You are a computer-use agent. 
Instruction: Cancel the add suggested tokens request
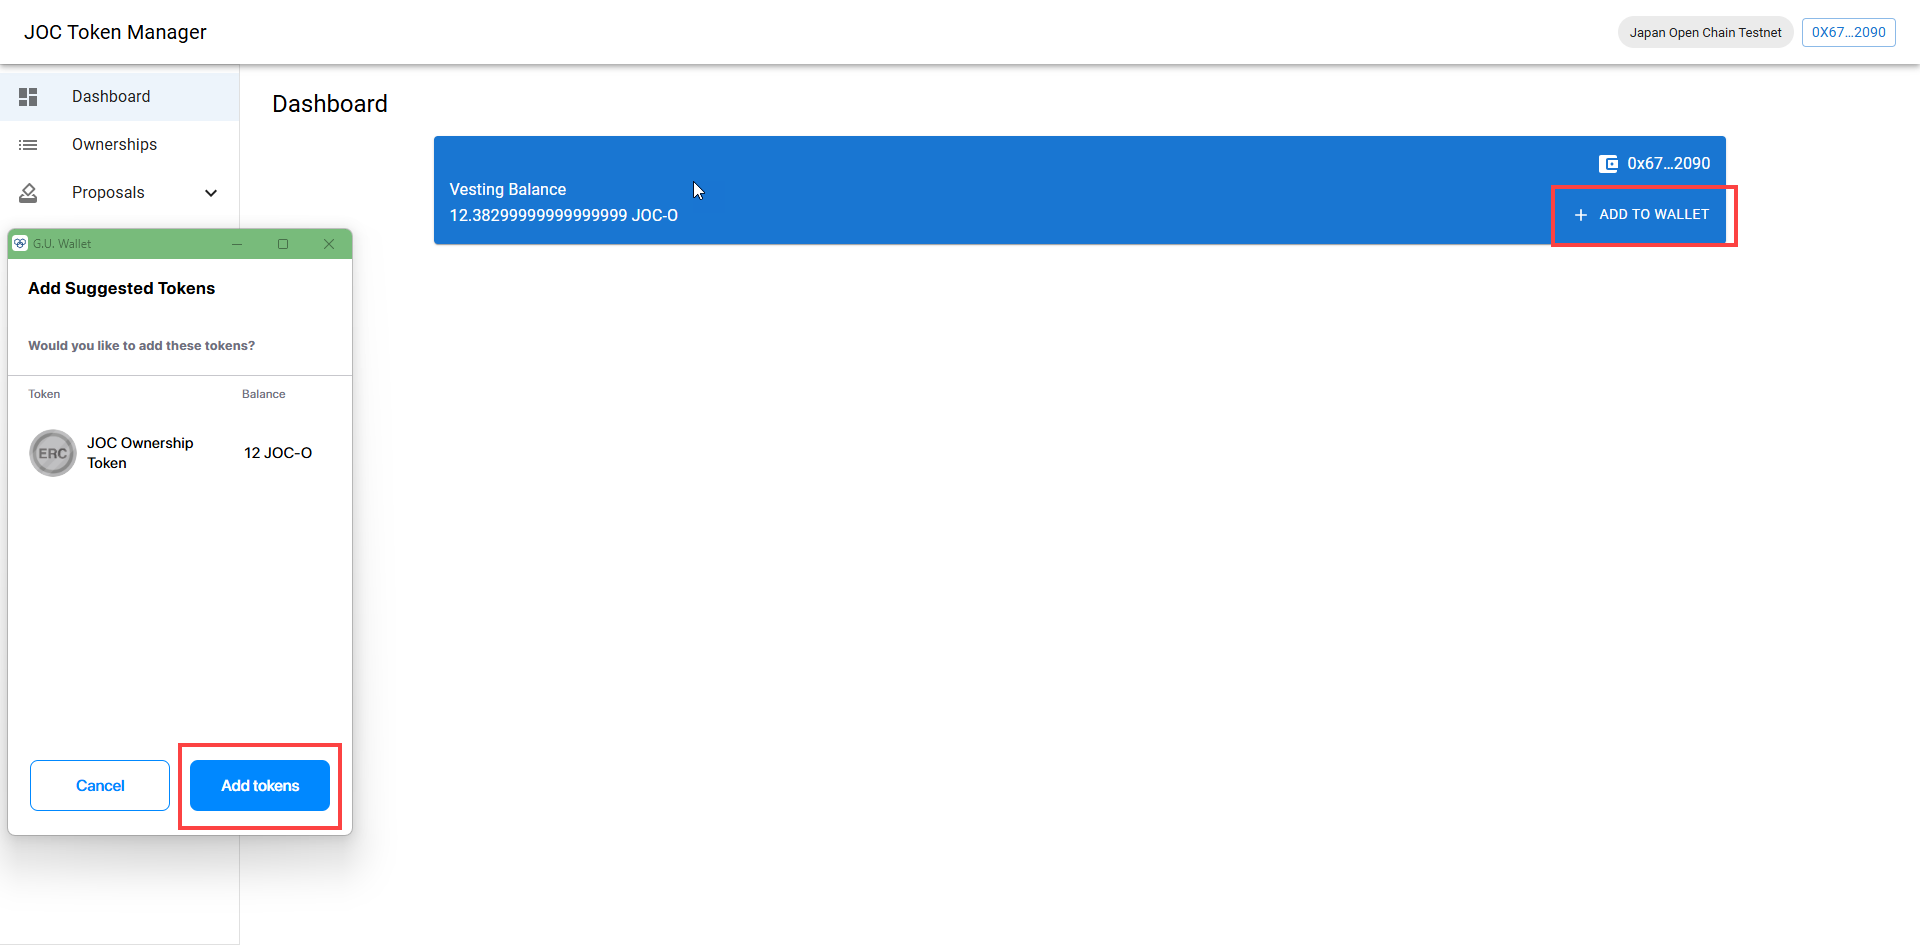tap(100, 785)
